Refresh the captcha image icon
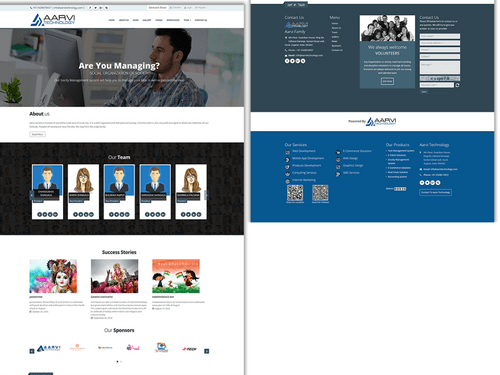 coord(457,85)
